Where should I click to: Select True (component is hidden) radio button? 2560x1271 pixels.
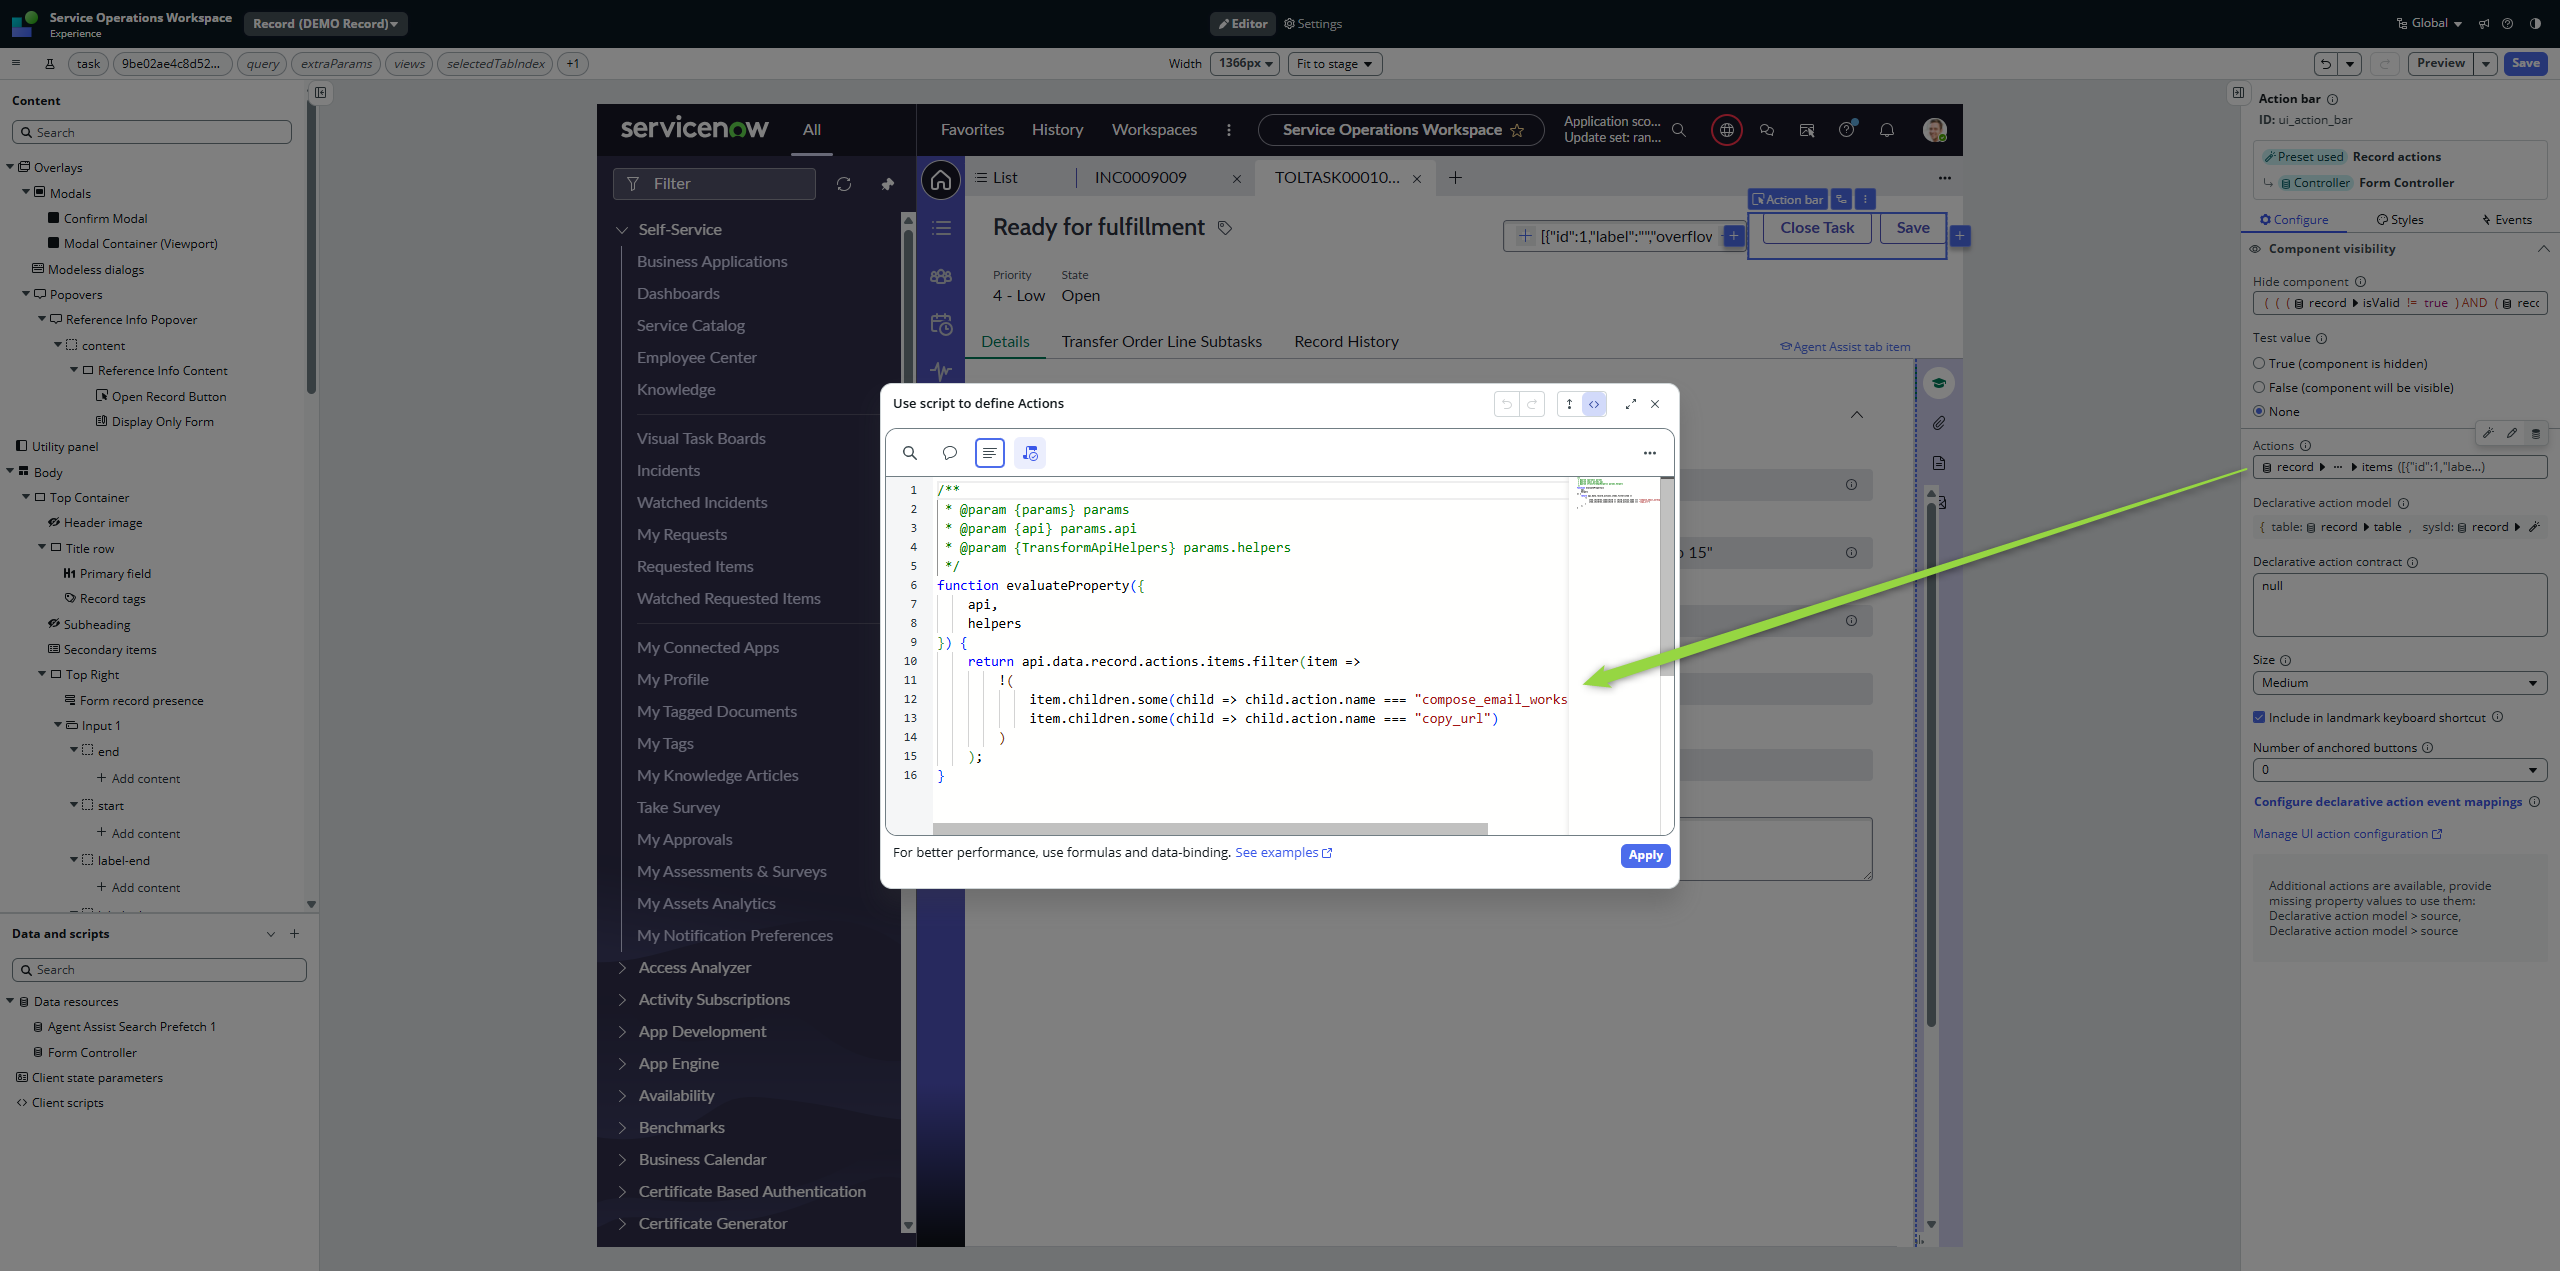[2259, 363]
